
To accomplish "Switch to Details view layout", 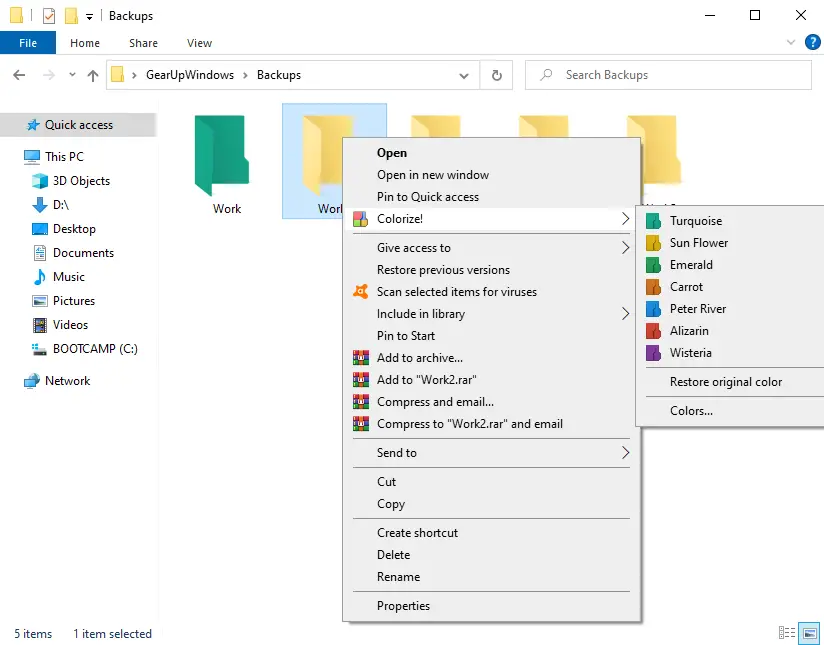I will [787, 632].
